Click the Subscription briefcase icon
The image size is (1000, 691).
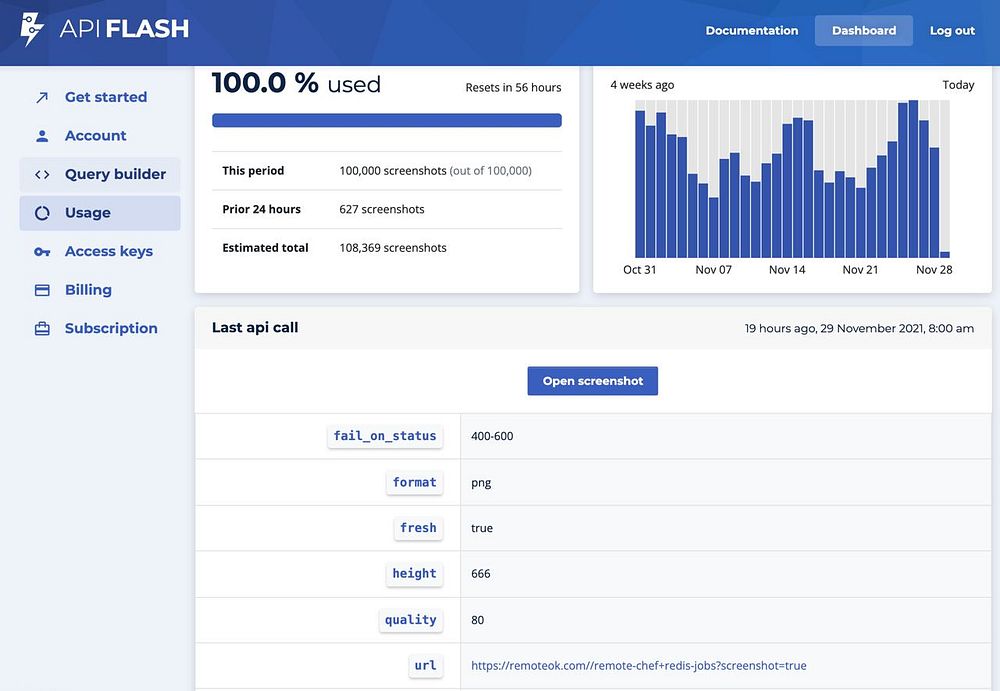pos(42,329)
